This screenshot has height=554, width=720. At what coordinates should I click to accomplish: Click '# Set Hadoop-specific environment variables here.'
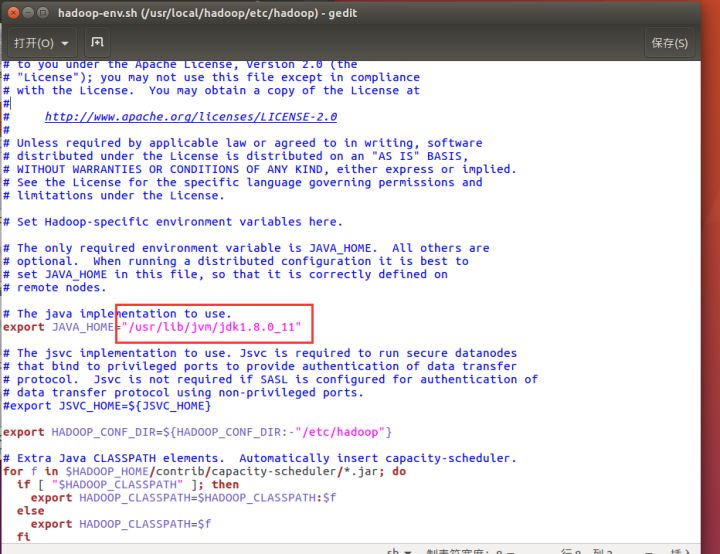pyautogui.click(x=173, y=222)
